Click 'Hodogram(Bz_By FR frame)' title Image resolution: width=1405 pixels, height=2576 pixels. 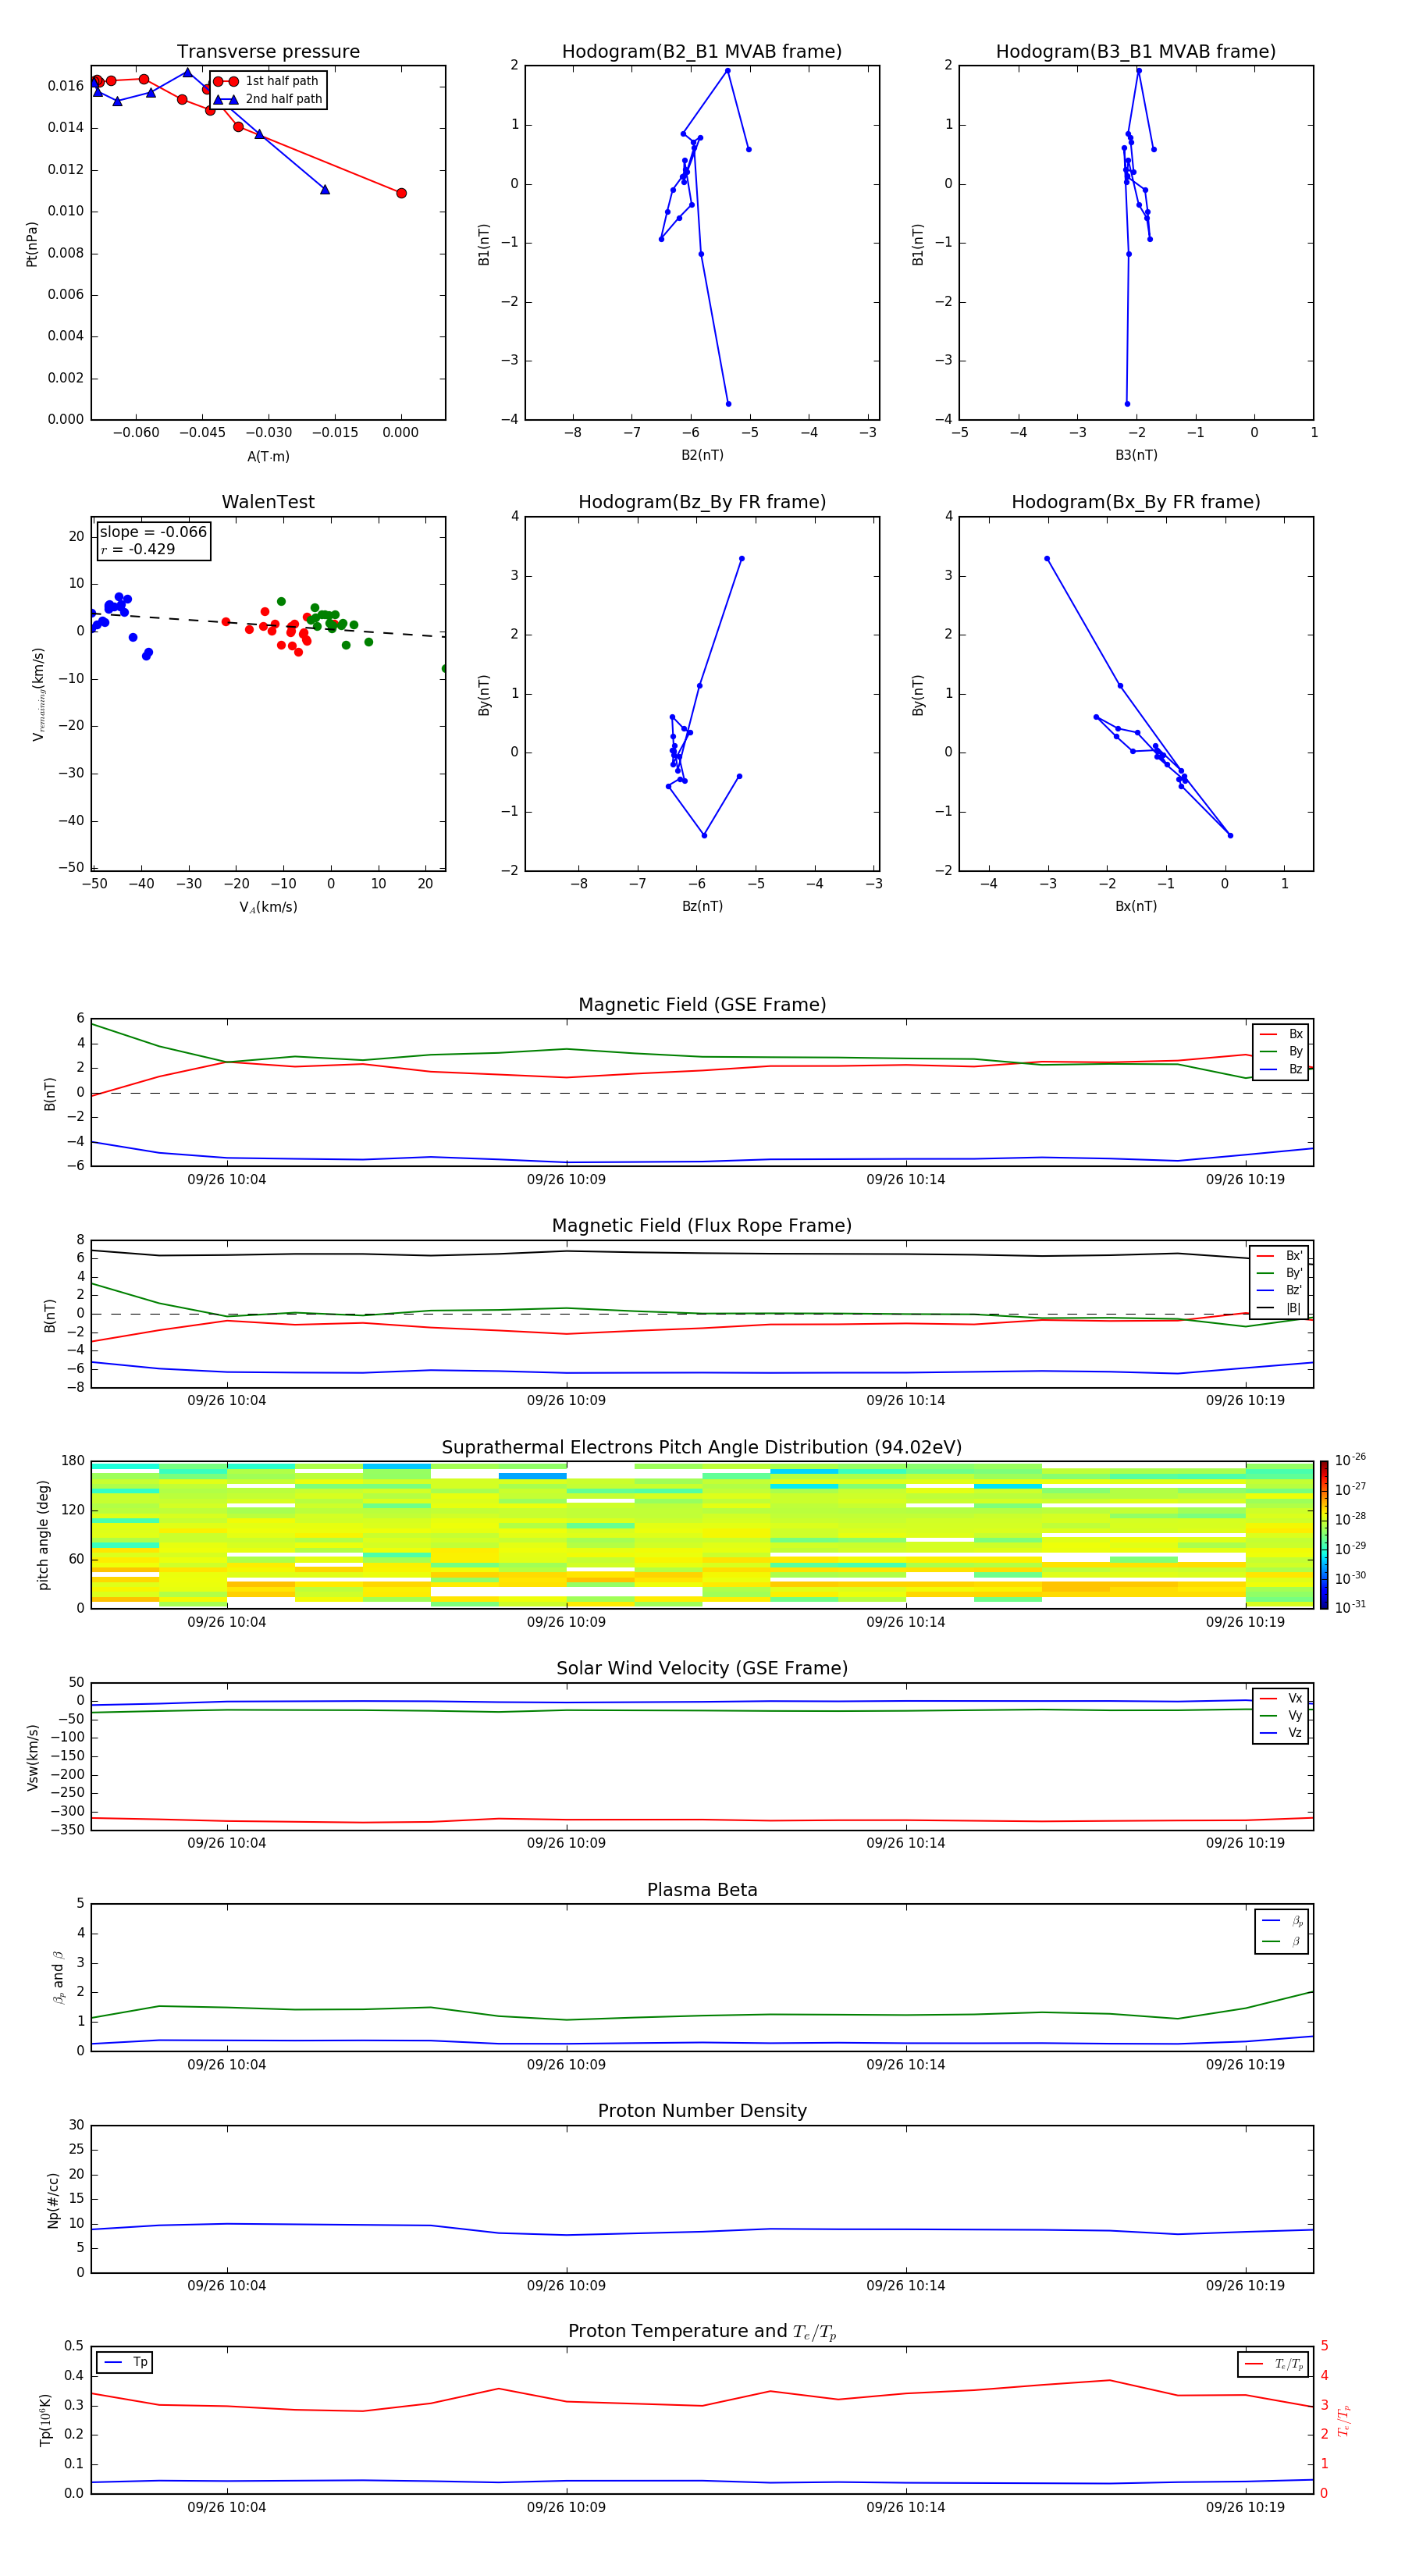point(702,502)
